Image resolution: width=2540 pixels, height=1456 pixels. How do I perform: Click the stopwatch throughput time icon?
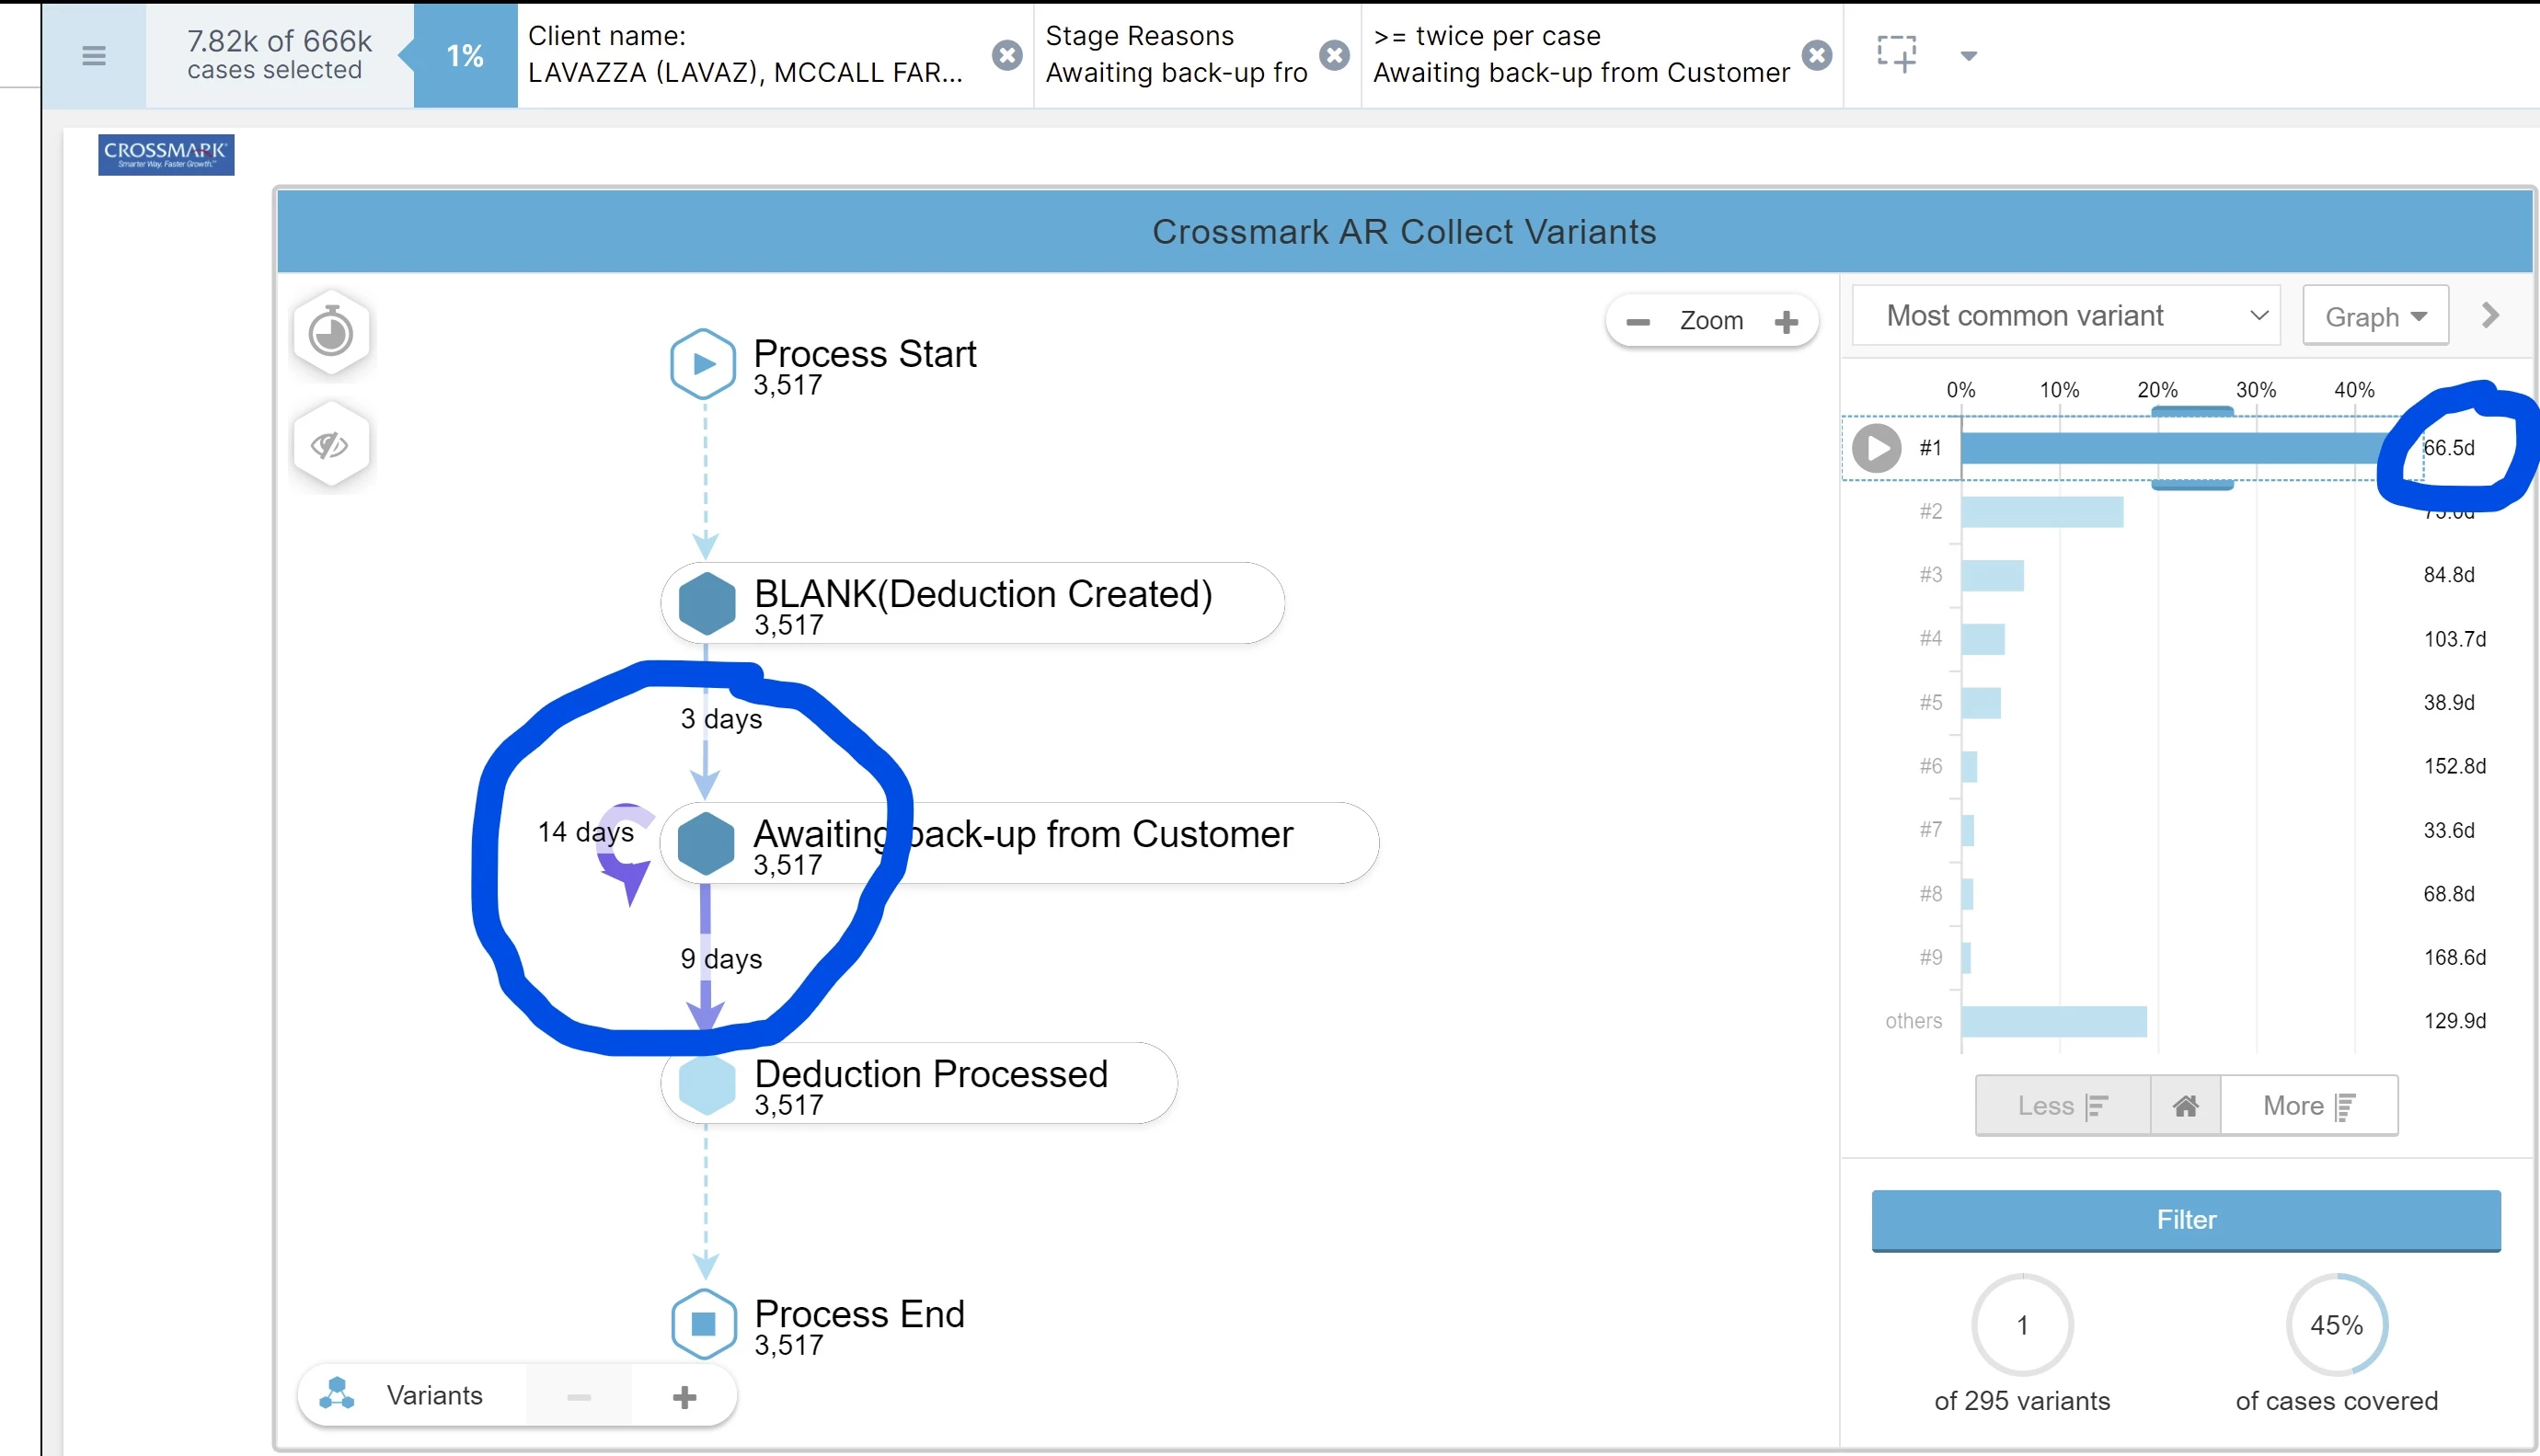[331, 333]
